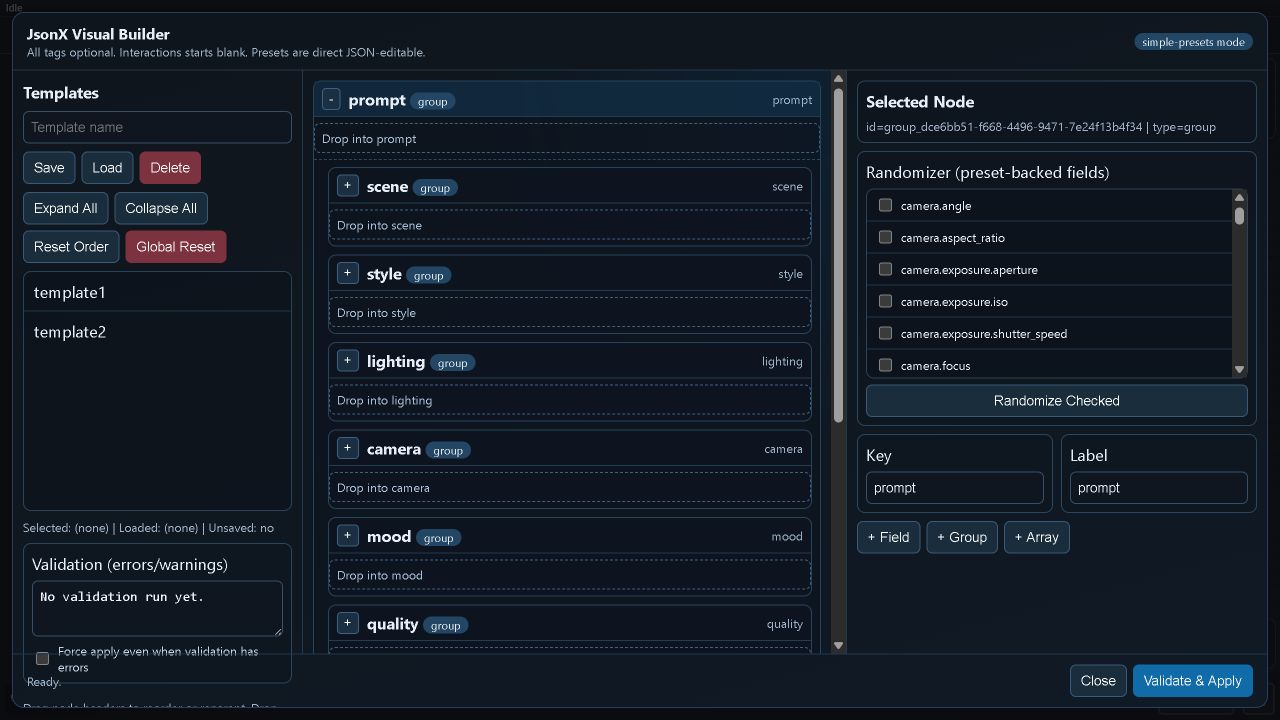Expand the style group

[347, 273]
